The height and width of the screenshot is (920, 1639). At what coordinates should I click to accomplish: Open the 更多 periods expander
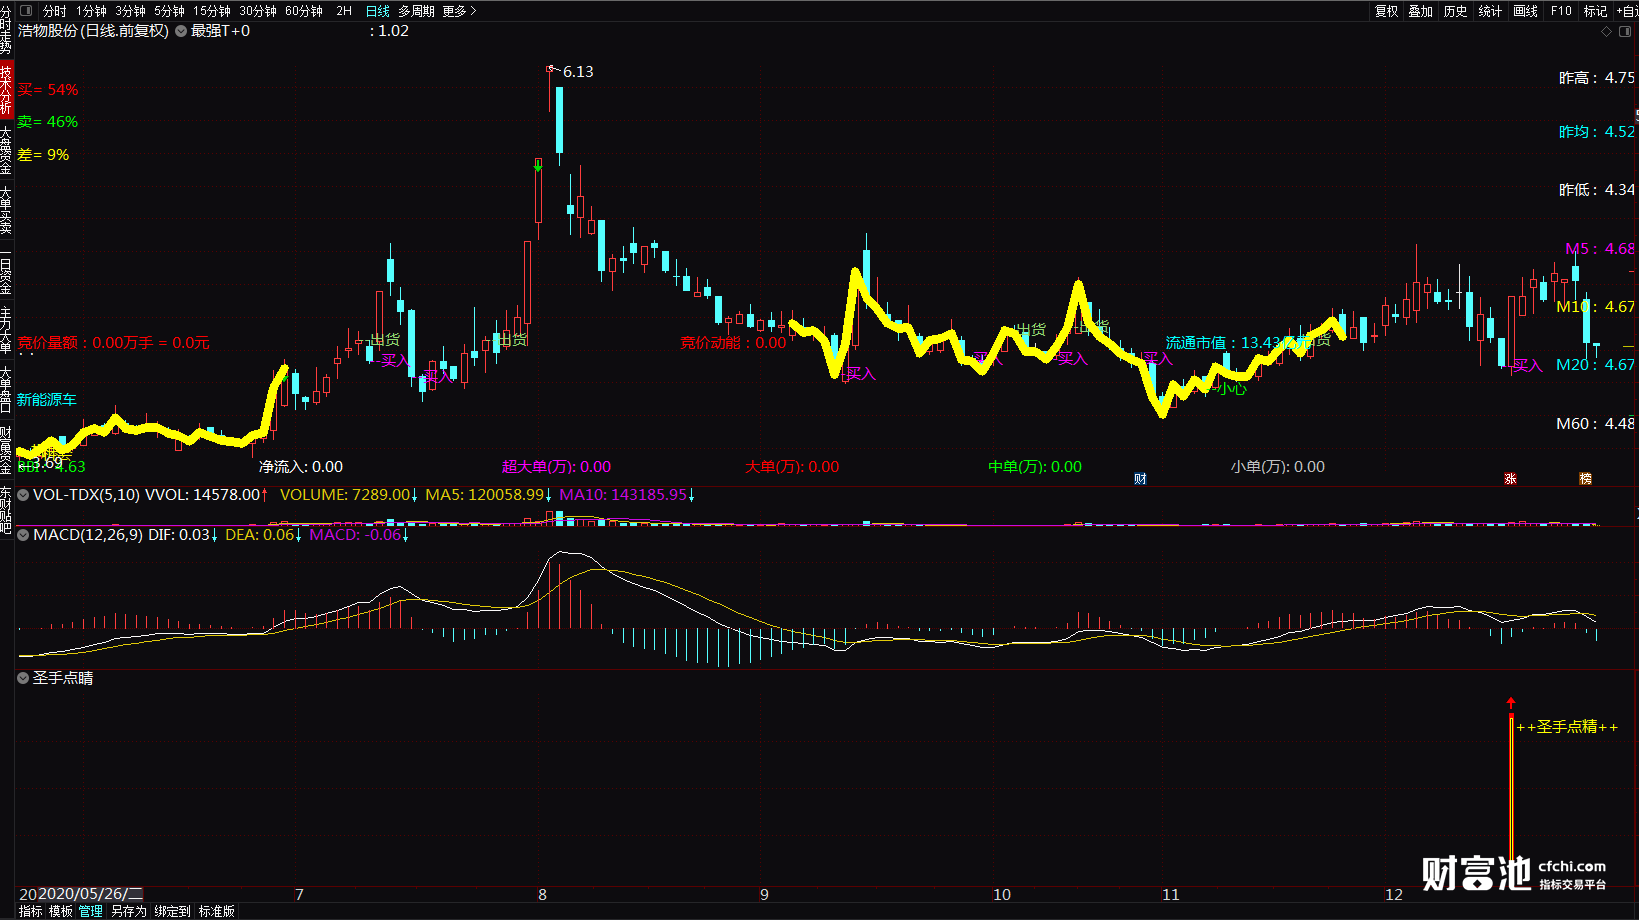pos(460,11)
